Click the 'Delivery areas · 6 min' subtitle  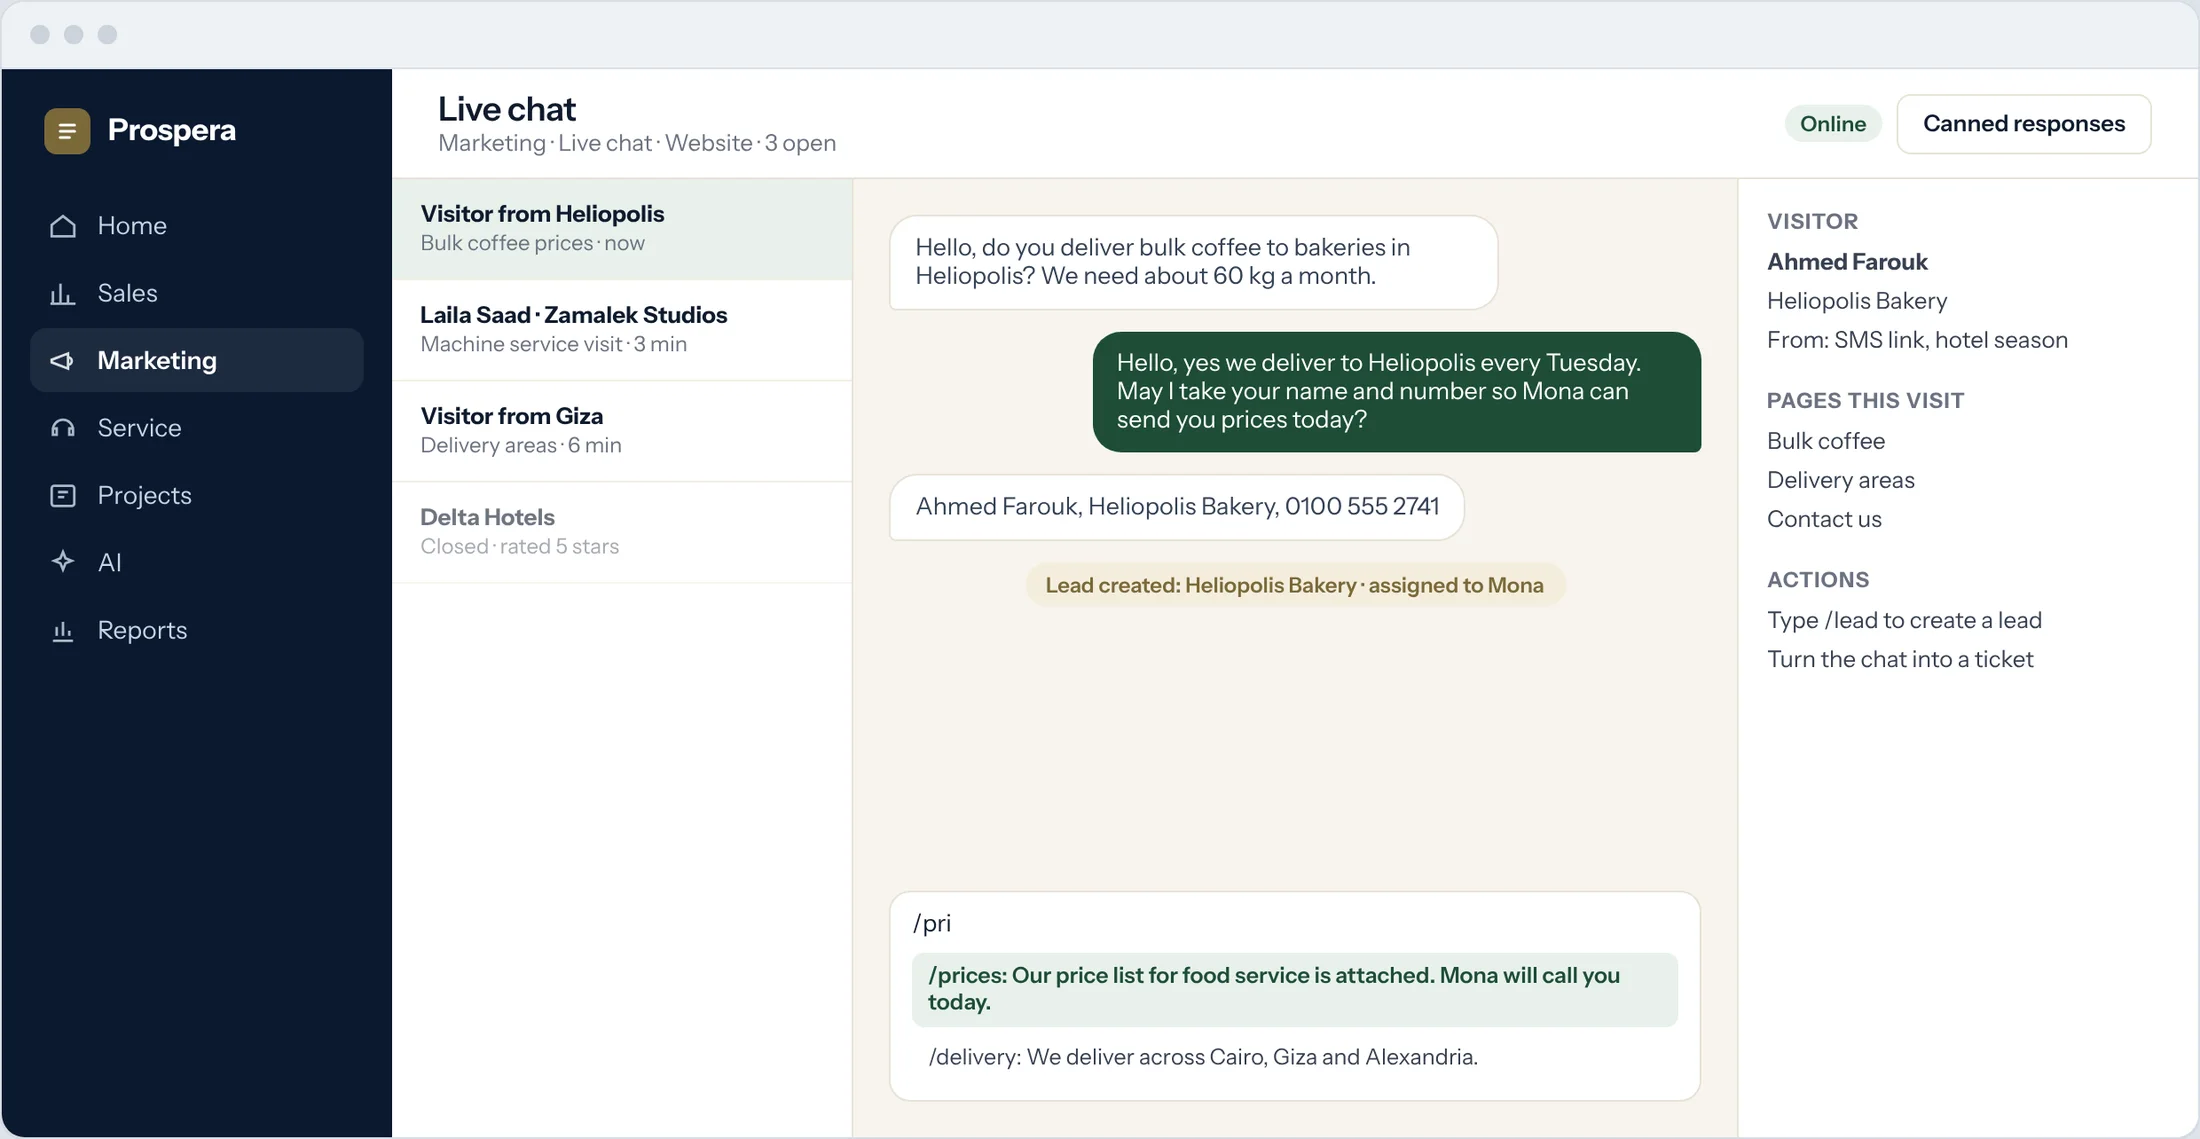[x=521, y=445]
